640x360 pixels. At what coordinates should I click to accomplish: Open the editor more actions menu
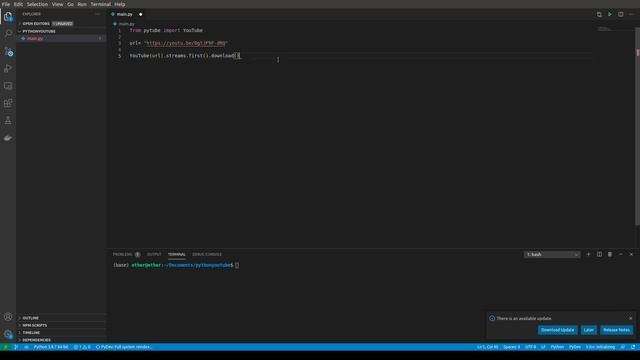(x=631, y=14)
